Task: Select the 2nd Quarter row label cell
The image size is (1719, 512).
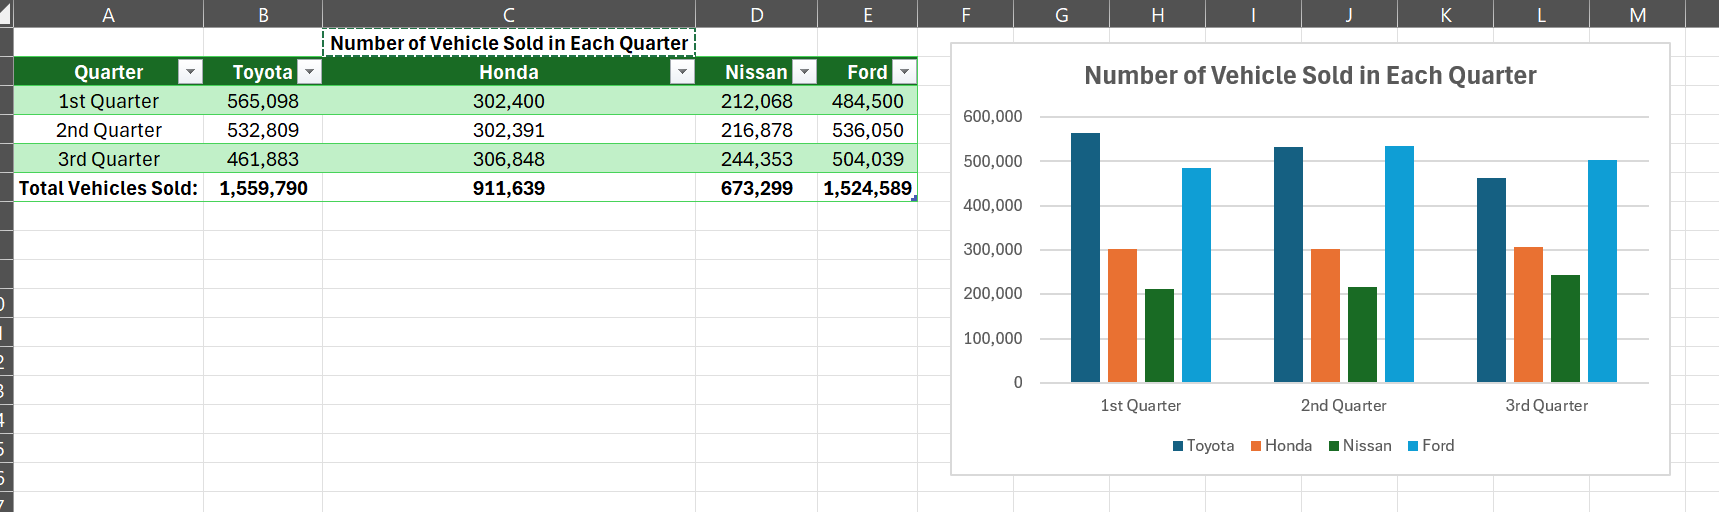Action: (109, 130)
